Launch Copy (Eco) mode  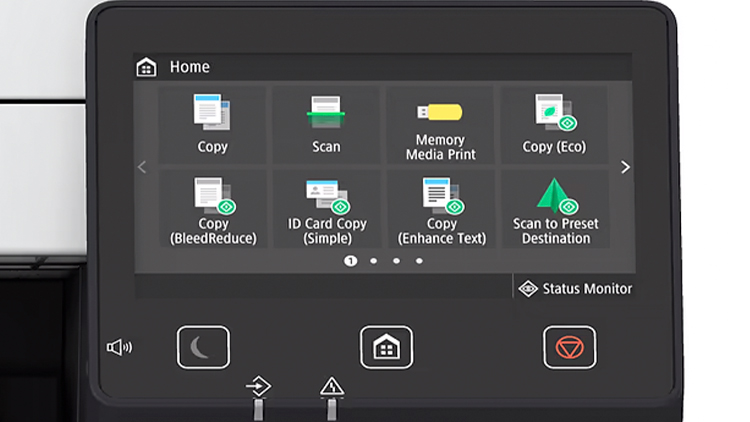554,124
